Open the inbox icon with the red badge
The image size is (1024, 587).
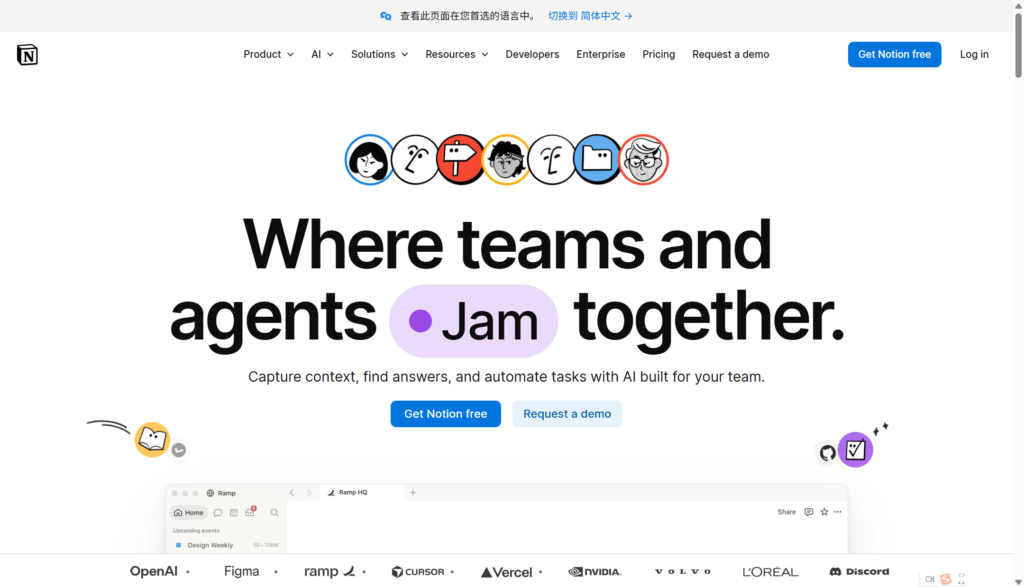pos(250,512)
